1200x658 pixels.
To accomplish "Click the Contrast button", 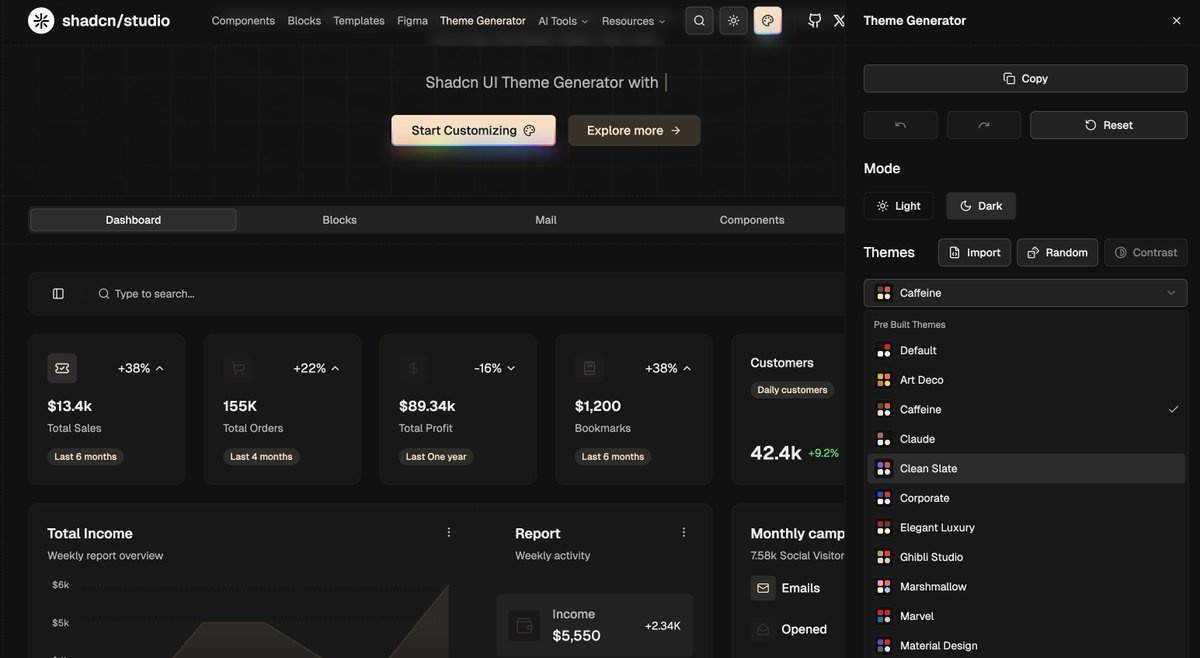I will (1146, 252).
